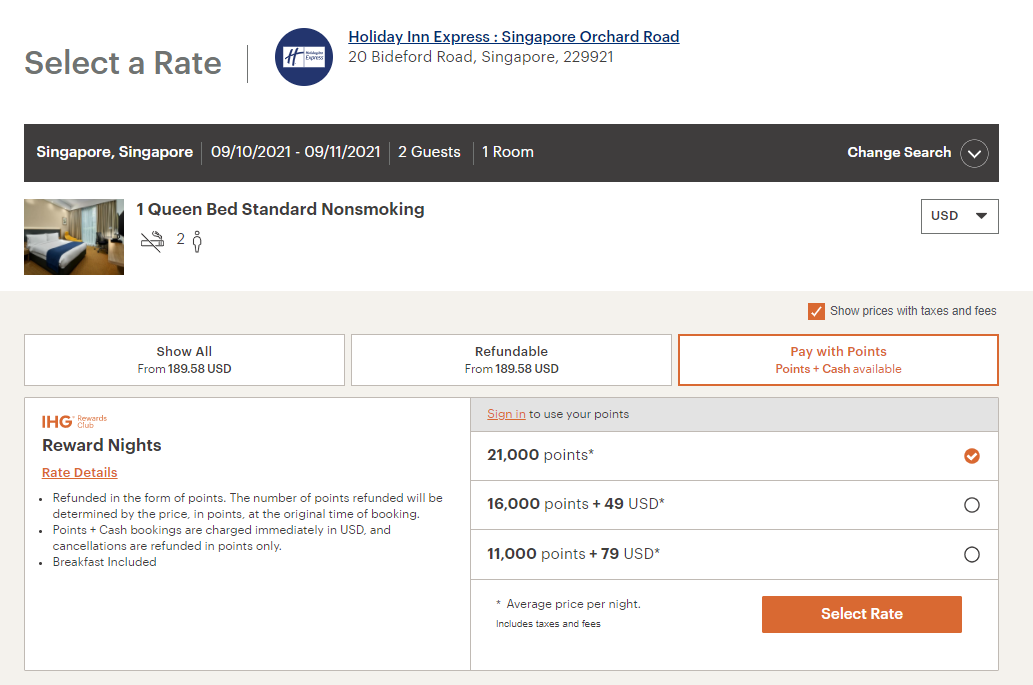Screen dimensions: 1033x685
Task: Expand the Change Search chevron
Action: (x=974, y=153)
